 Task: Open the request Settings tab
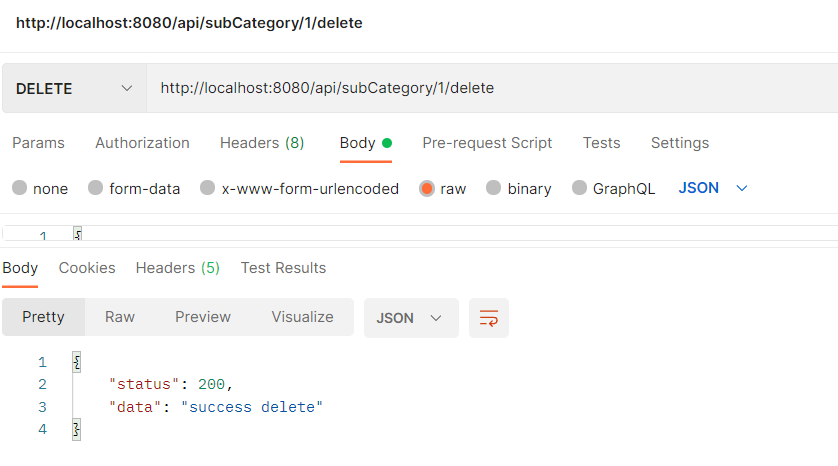tap(680, 143)
